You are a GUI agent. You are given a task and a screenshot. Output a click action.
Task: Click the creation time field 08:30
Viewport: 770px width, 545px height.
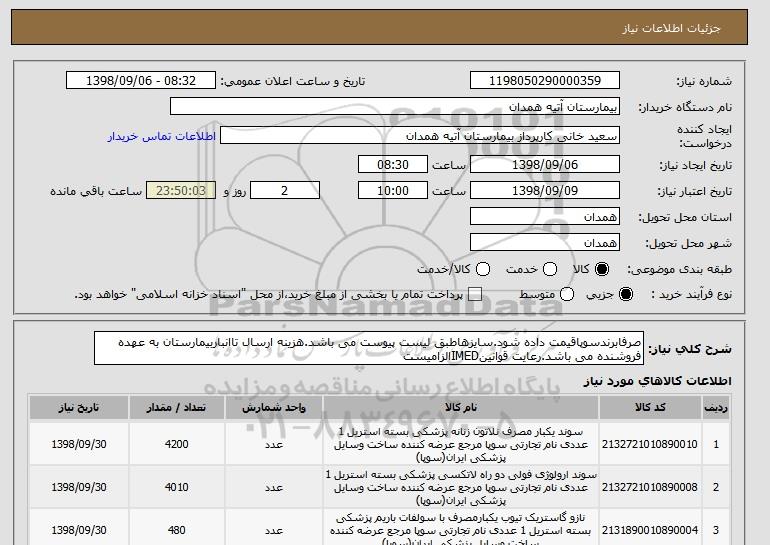click(x=393, y=164)
